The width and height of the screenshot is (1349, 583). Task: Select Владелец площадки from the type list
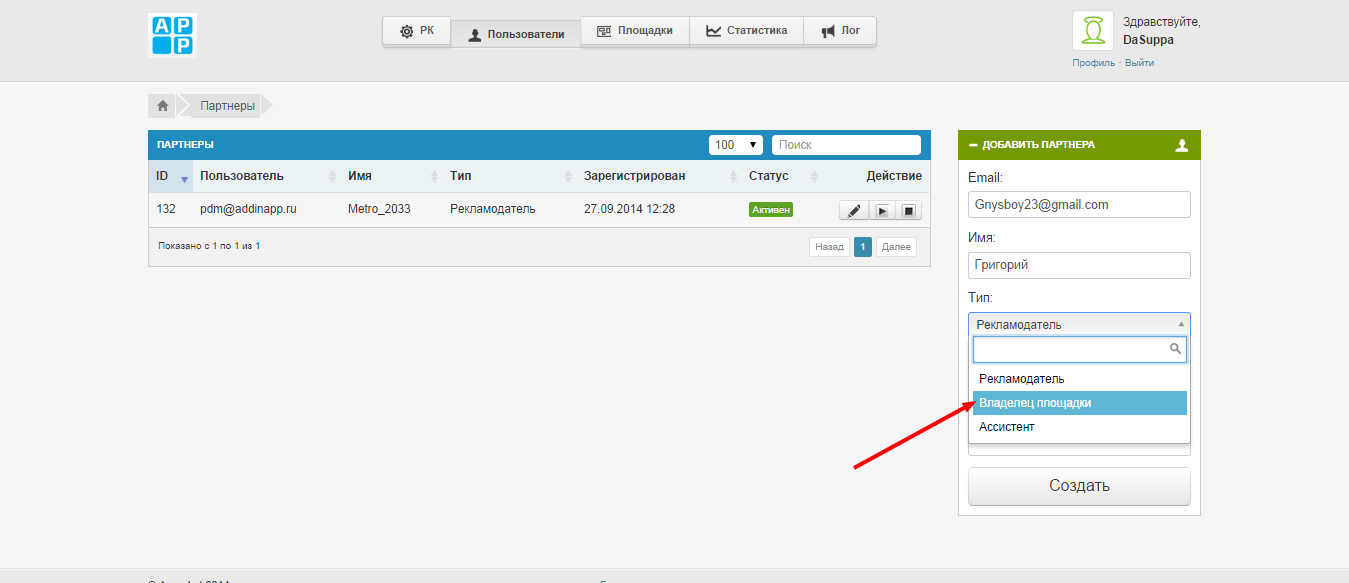click(1078, 403)
